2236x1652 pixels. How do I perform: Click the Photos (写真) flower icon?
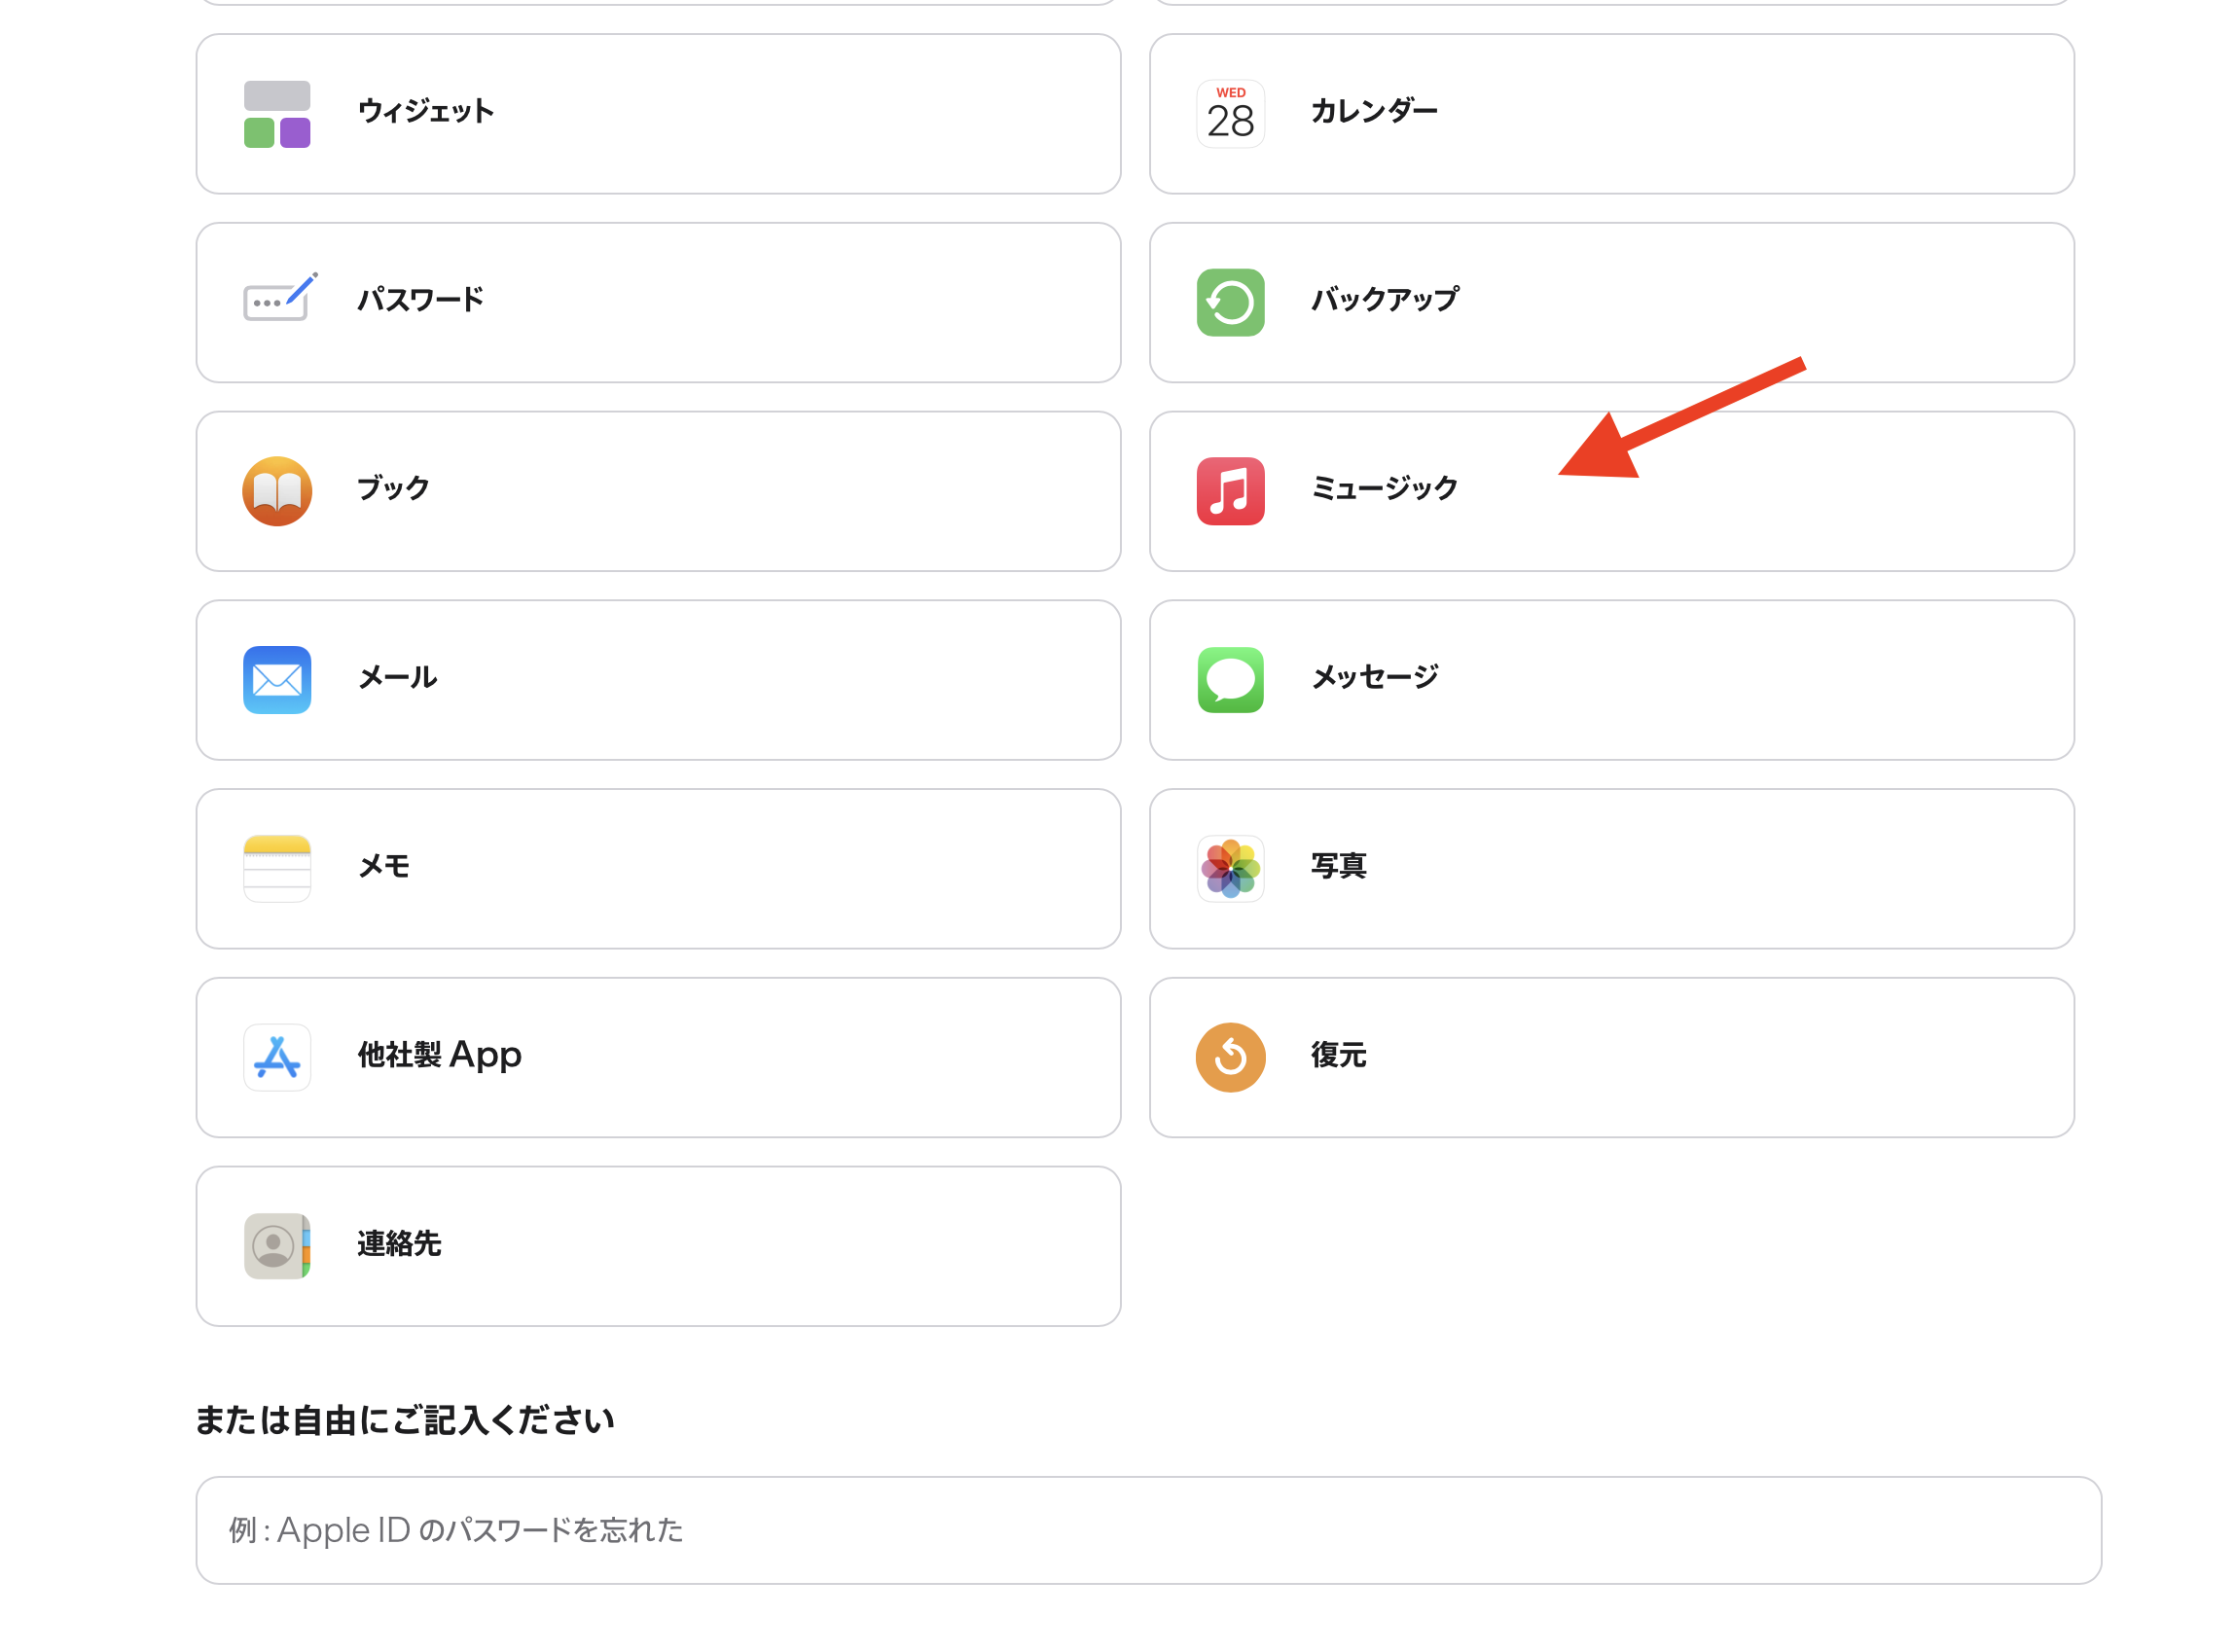point(1230,868)
